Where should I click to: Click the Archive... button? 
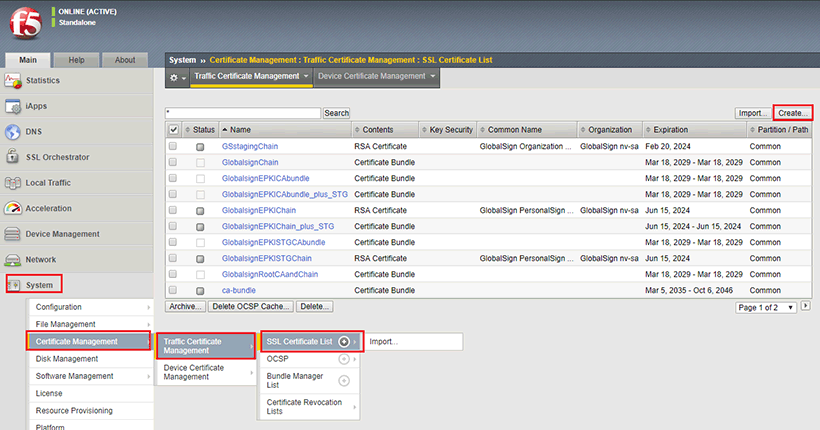(186, 307)
